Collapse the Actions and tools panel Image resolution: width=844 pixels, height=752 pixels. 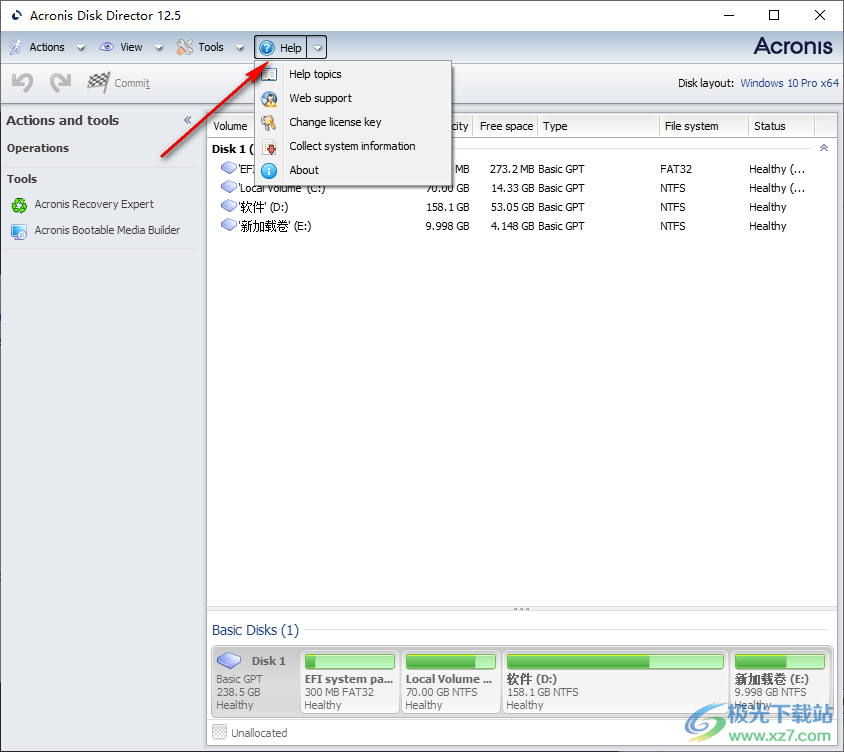(x=187, y=120)
